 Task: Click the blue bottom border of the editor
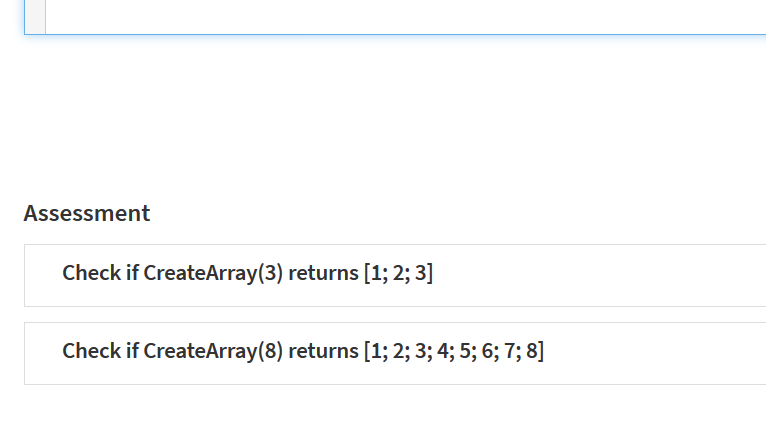coord(400,34)
